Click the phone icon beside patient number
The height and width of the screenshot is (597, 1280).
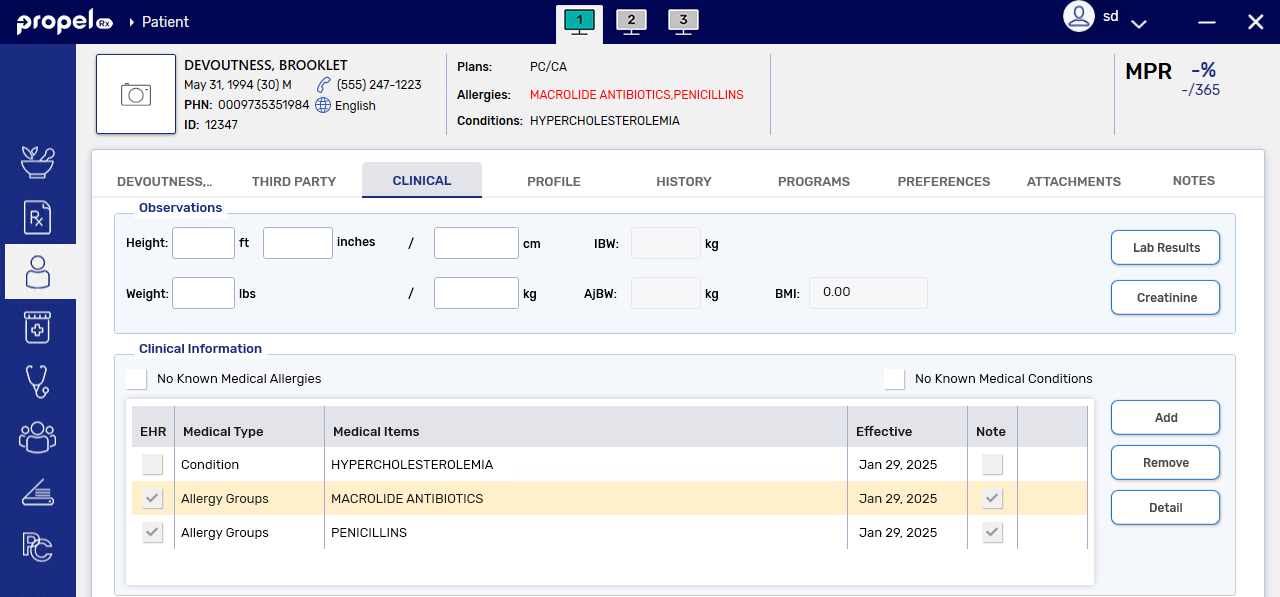coord(324,85)
